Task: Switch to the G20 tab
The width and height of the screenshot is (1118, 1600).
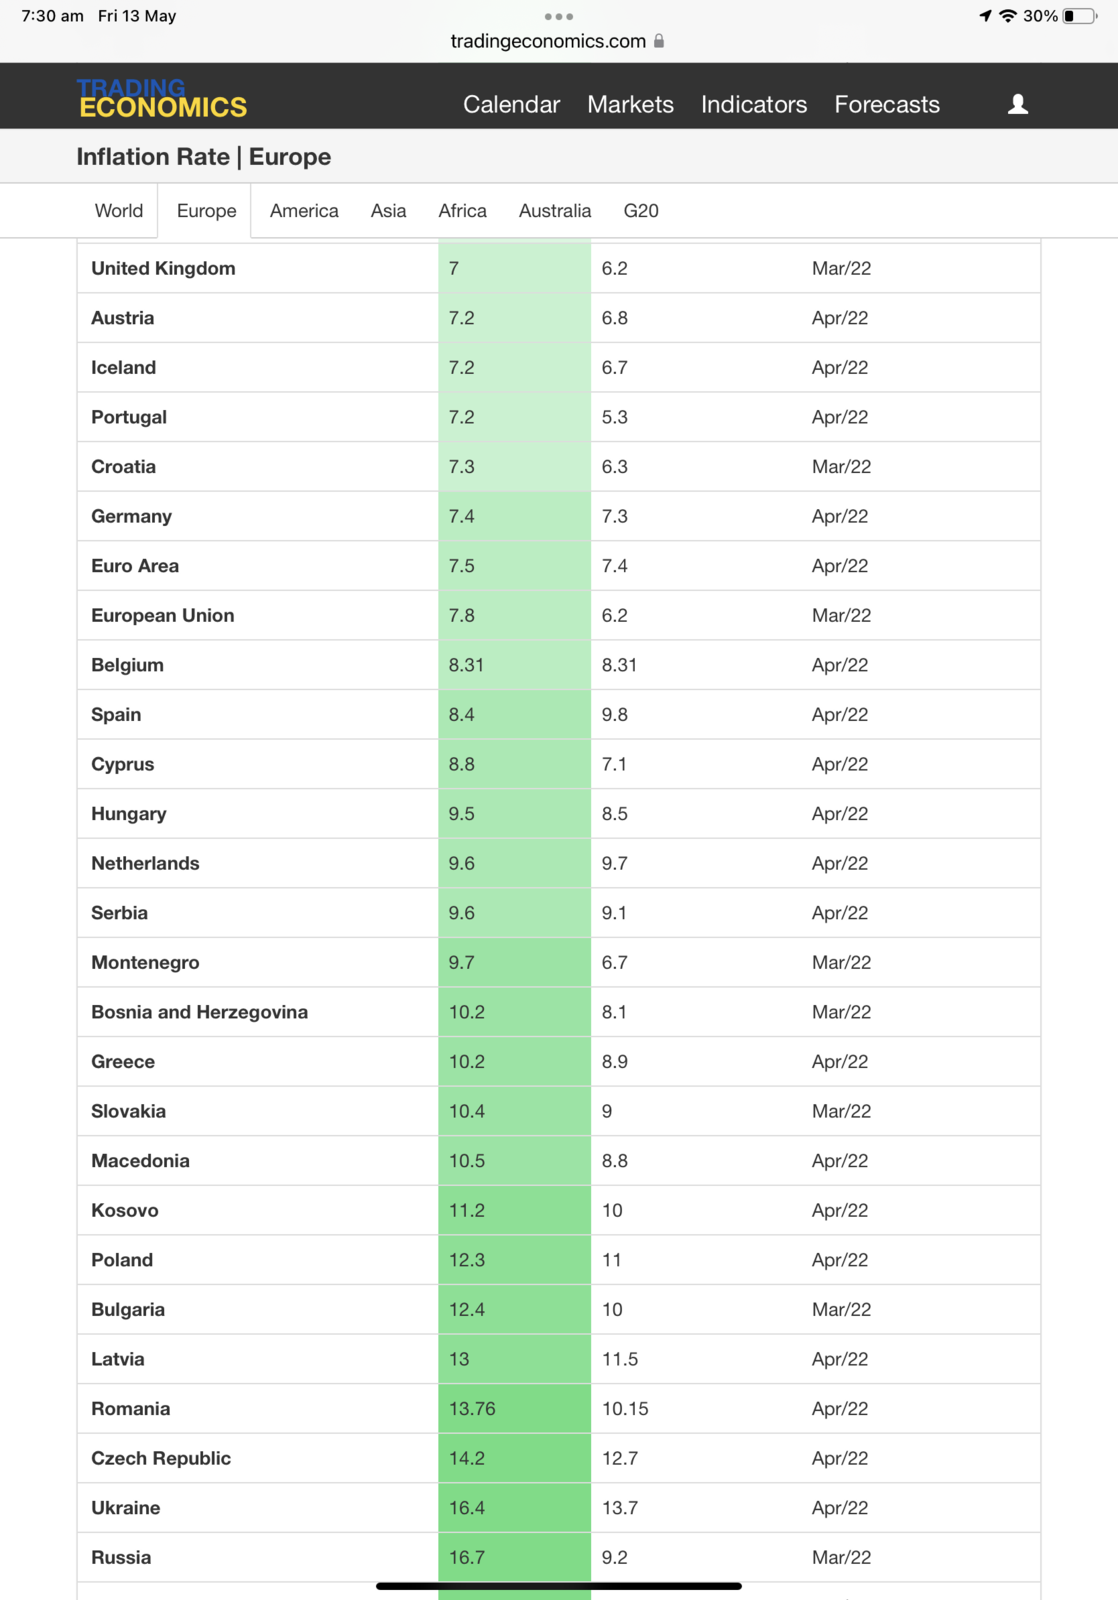Action: tap(640, 211)
